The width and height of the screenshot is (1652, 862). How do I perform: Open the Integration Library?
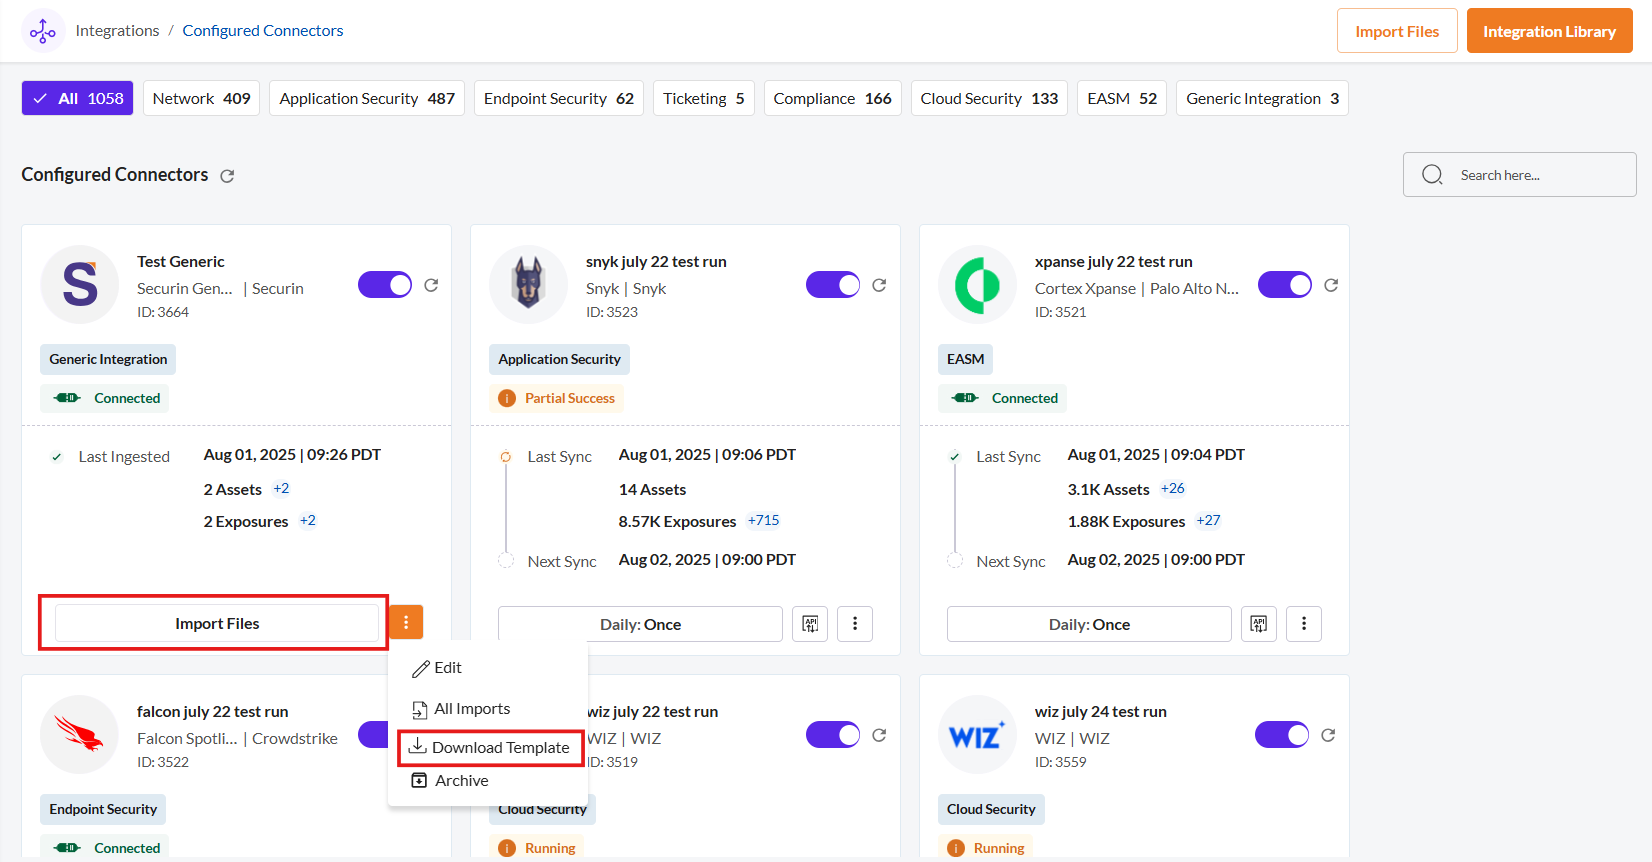point(1549,31)
